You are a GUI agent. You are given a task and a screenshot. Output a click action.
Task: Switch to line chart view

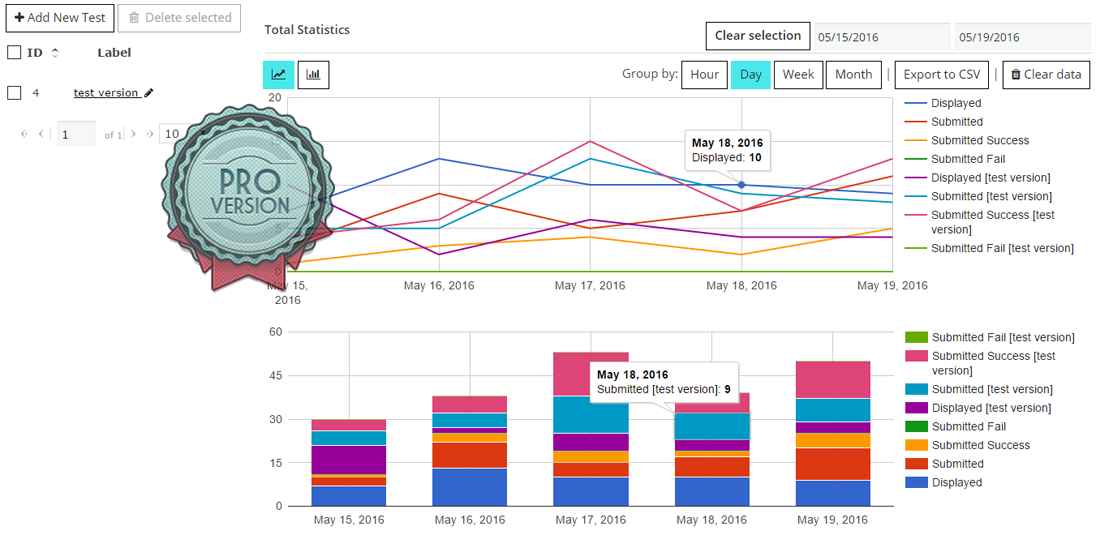tap(278, 75)
